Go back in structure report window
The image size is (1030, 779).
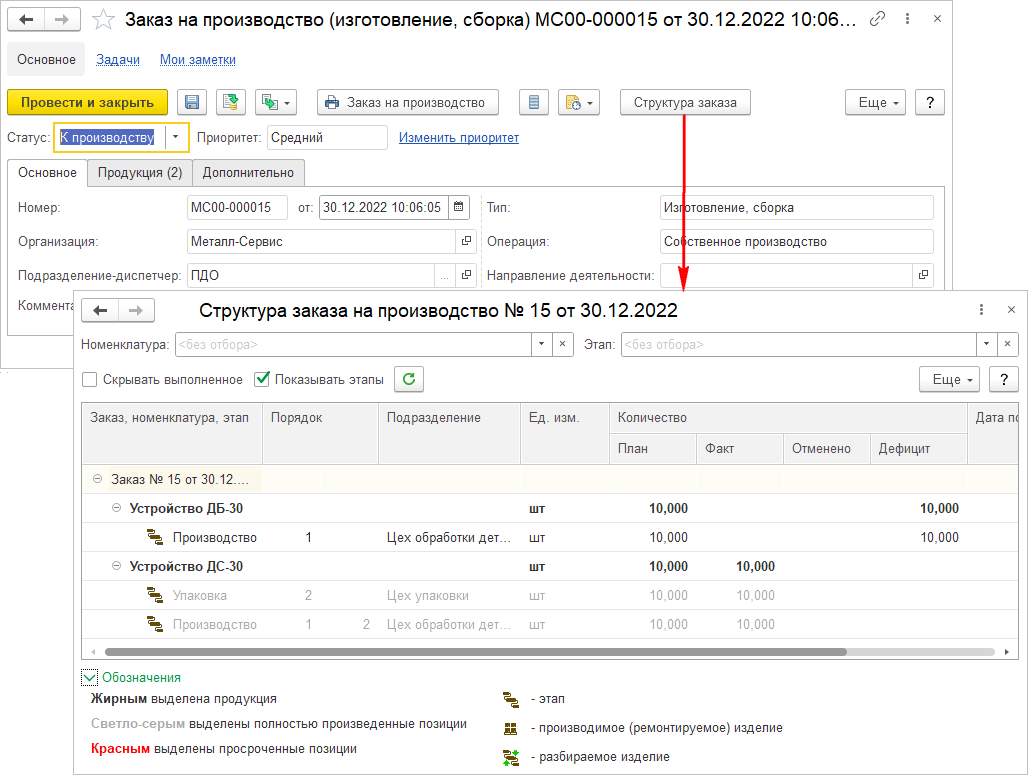point(100,310)
